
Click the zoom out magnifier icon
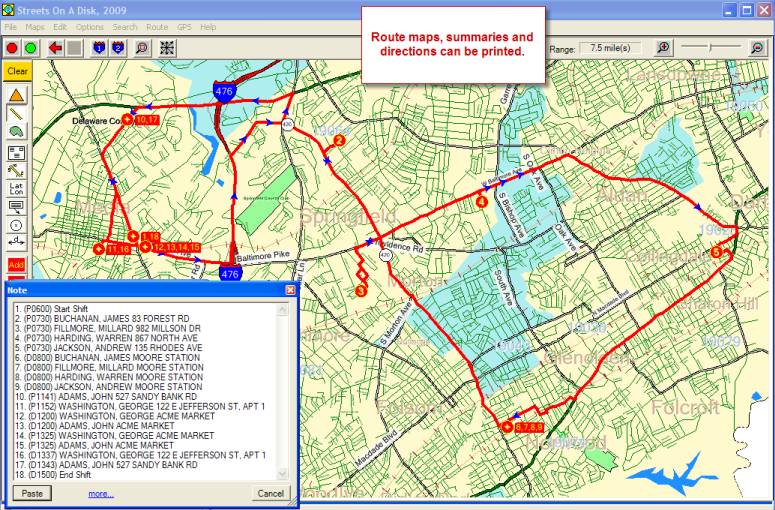click(757, 48)
